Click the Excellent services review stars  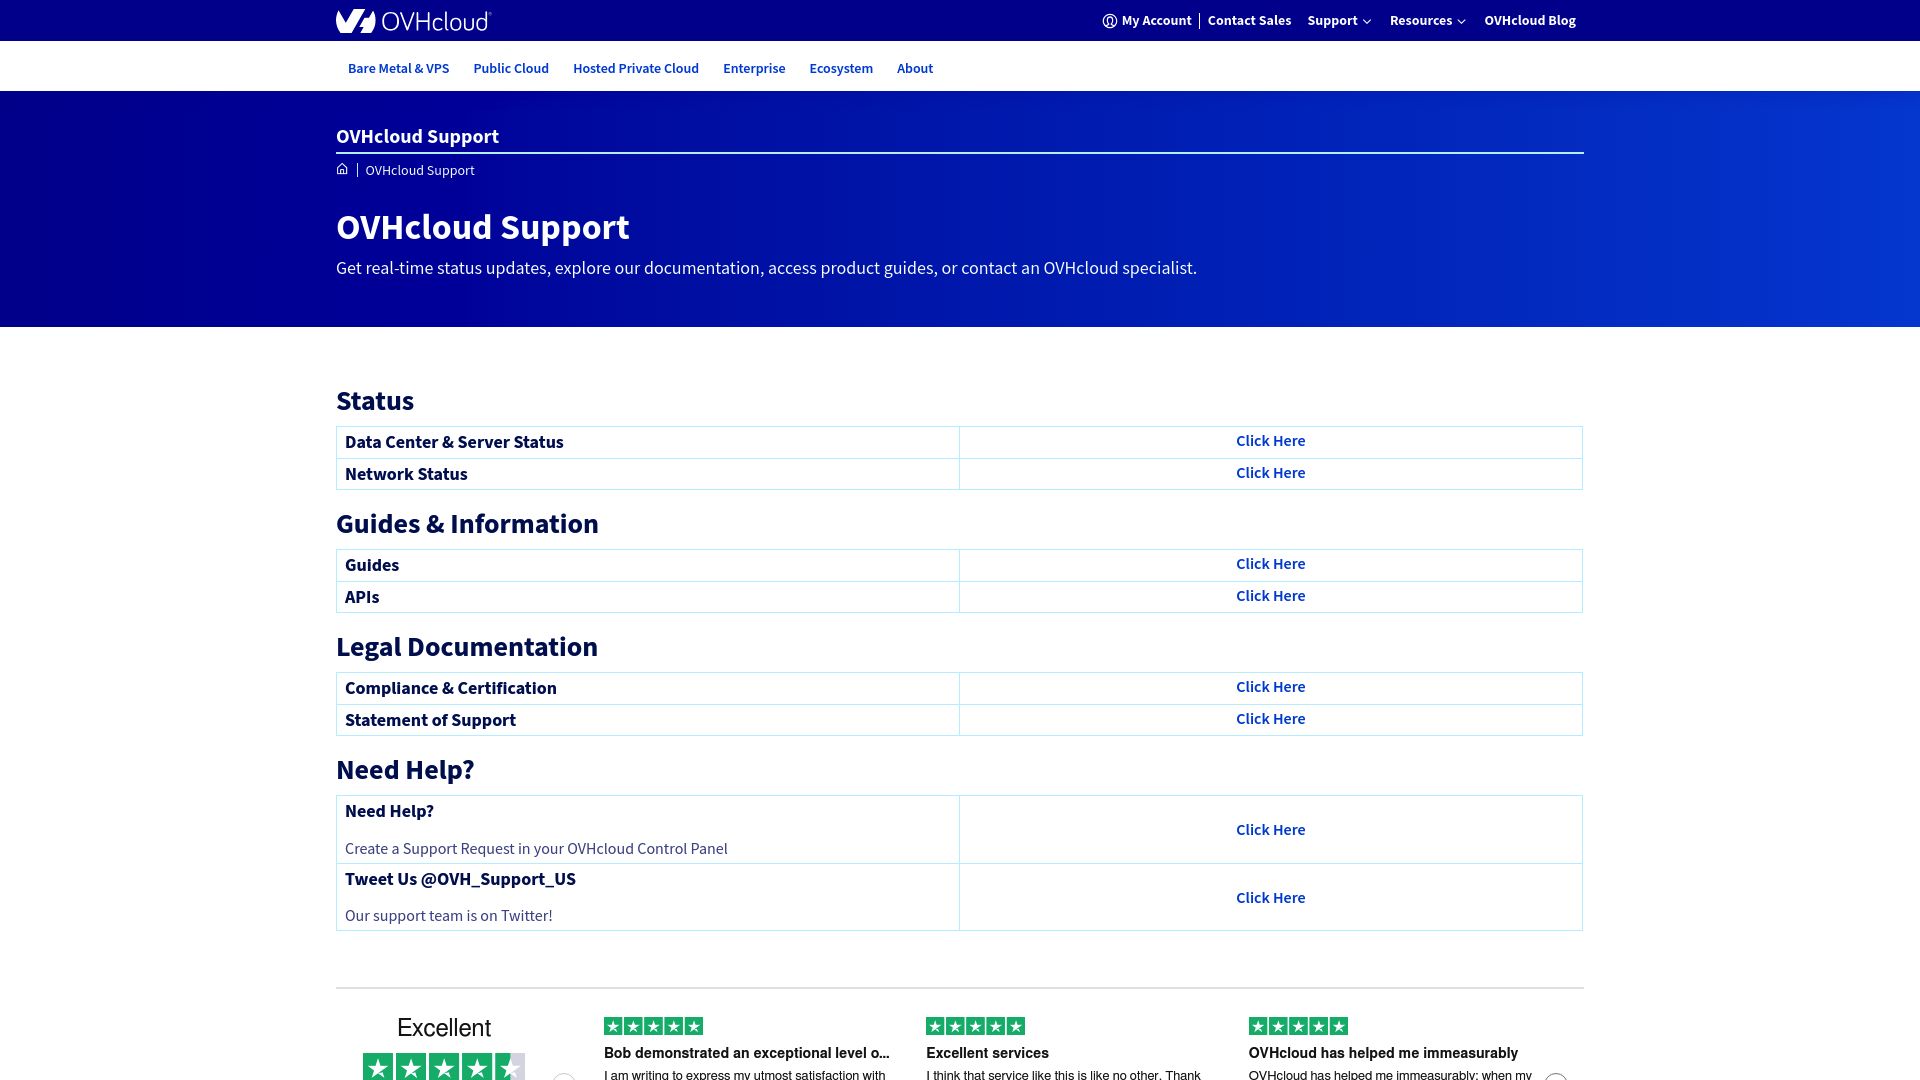pos(975,1026)
